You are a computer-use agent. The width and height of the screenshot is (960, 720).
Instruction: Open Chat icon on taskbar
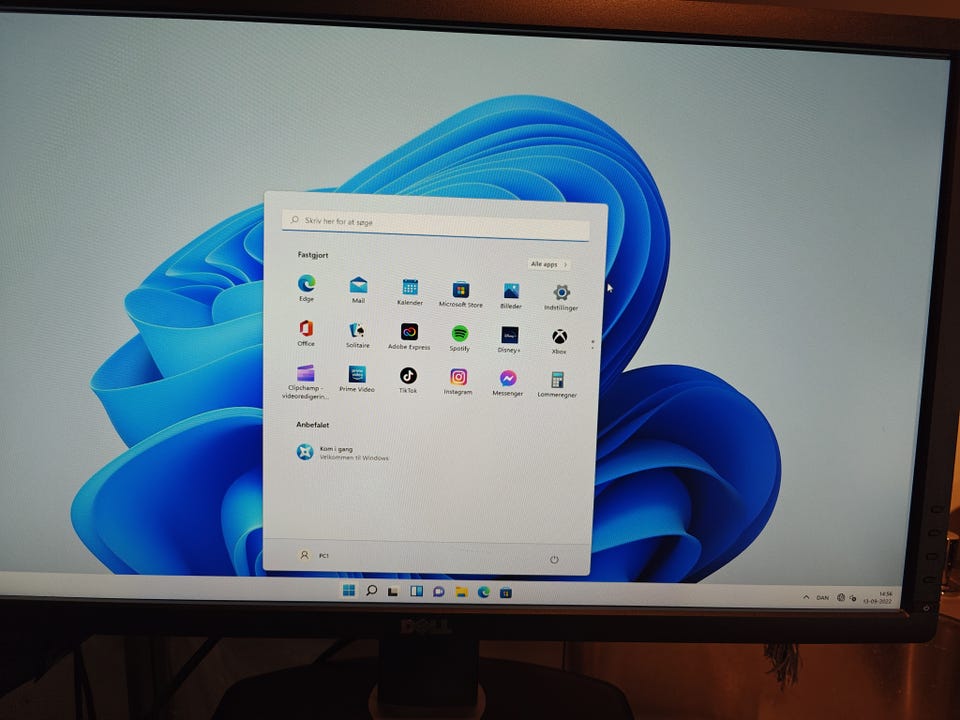pyautogui.click(x=438, y=592)
